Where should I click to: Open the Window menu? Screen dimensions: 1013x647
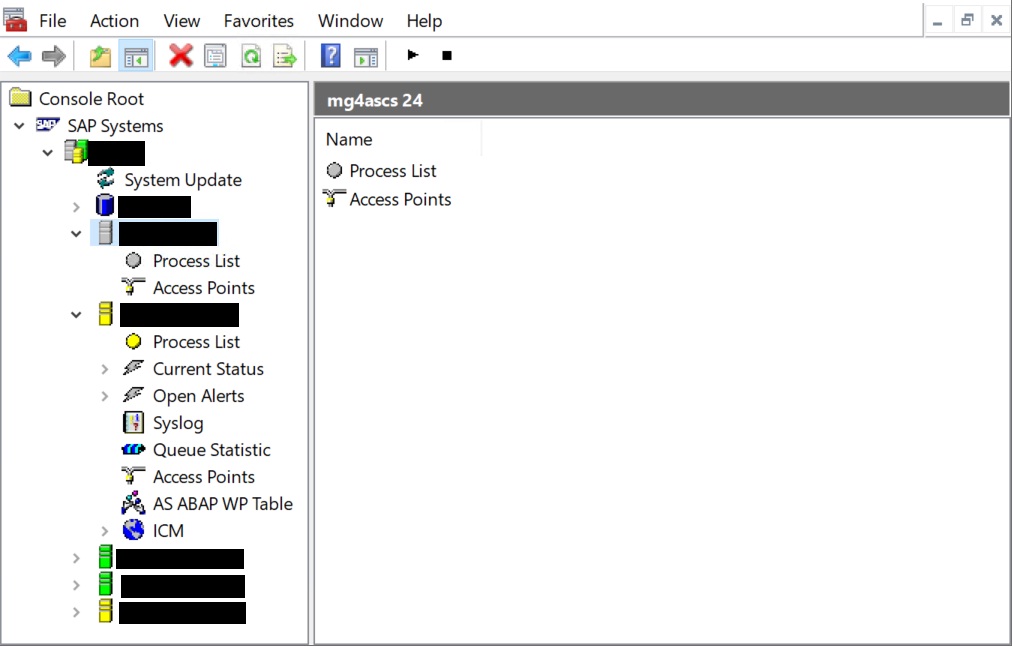pyautogui.click(x=350, y=21)
